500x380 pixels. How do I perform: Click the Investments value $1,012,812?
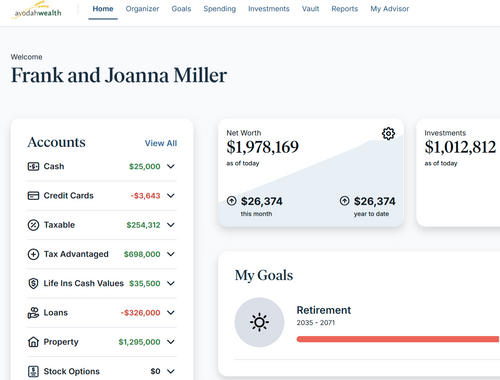(460, 147)
